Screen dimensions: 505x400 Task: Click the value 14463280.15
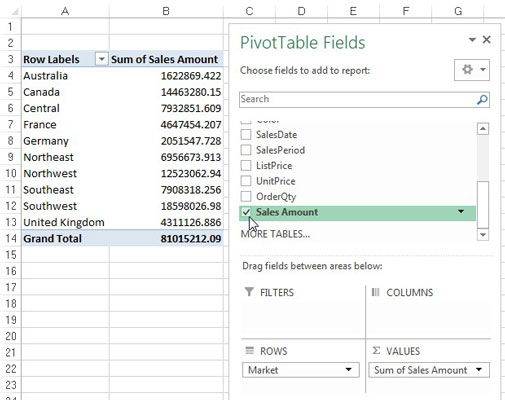[191, 92]
